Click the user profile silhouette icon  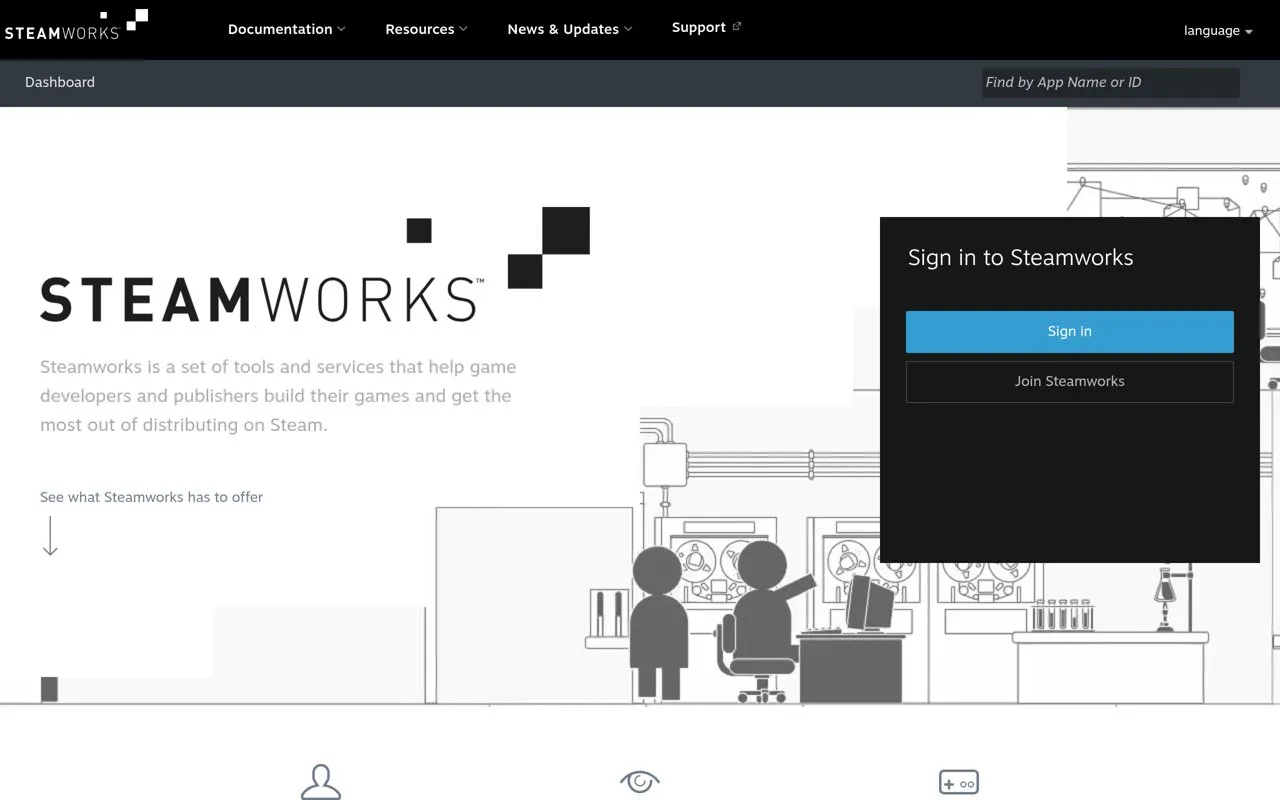coord(321,781)
